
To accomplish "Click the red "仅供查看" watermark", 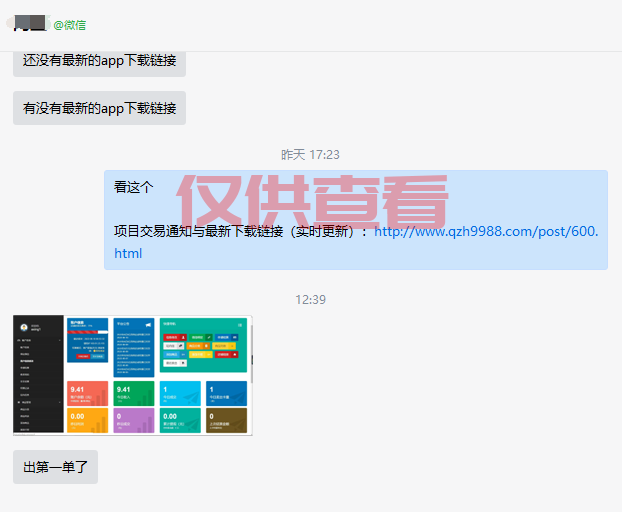I will point(312,203).
